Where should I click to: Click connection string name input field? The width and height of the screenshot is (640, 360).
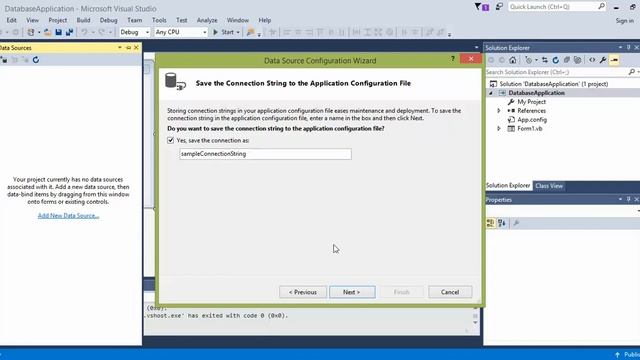[x=265, y=154]
